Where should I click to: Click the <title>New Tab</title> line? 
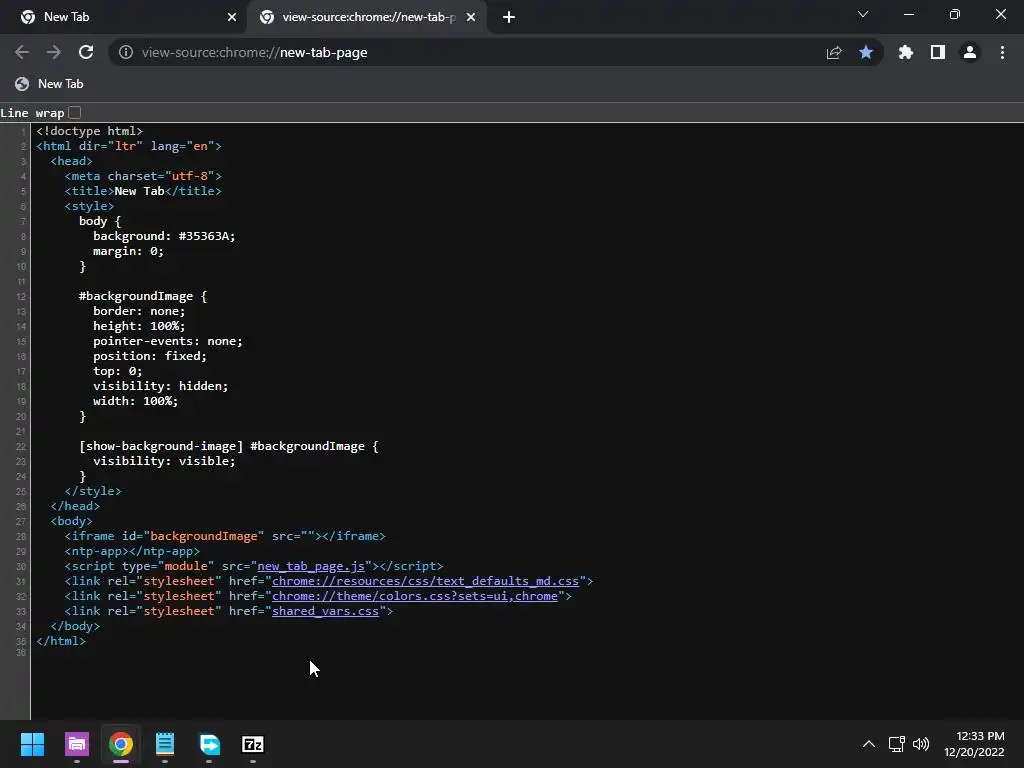tap(143, 191)
